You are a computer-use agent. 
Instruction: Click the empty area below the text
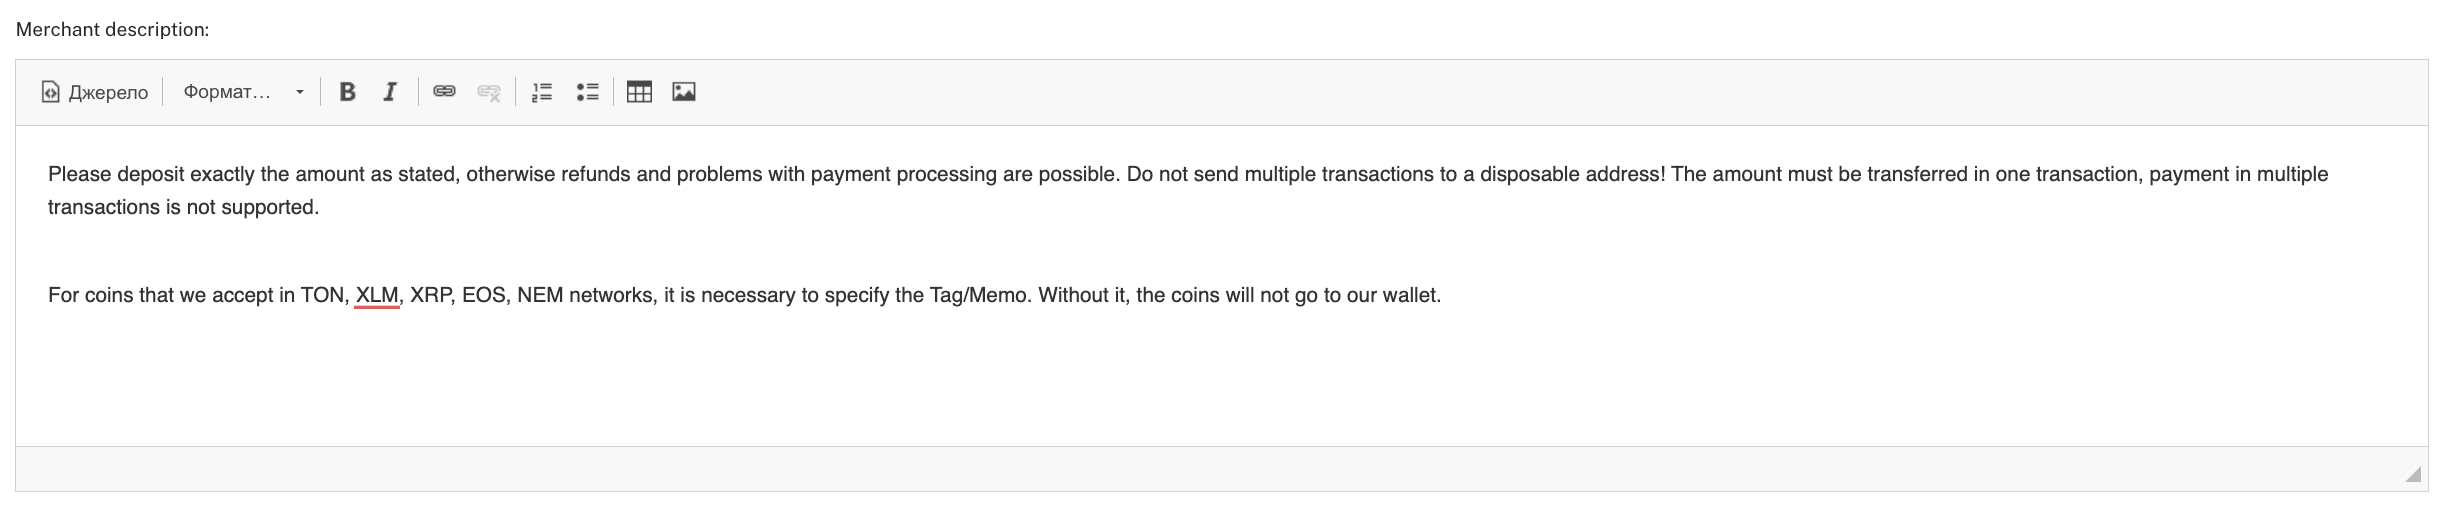[1200, 385]
